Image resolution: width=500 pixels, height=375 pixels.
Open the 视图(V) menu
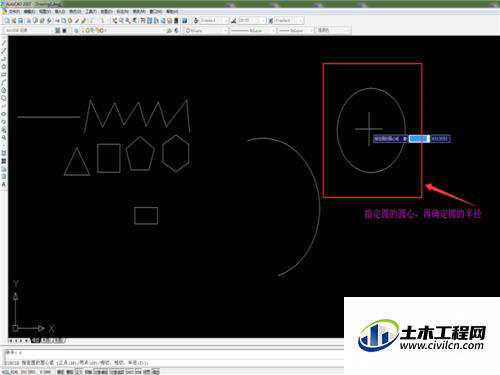(45, 11)
